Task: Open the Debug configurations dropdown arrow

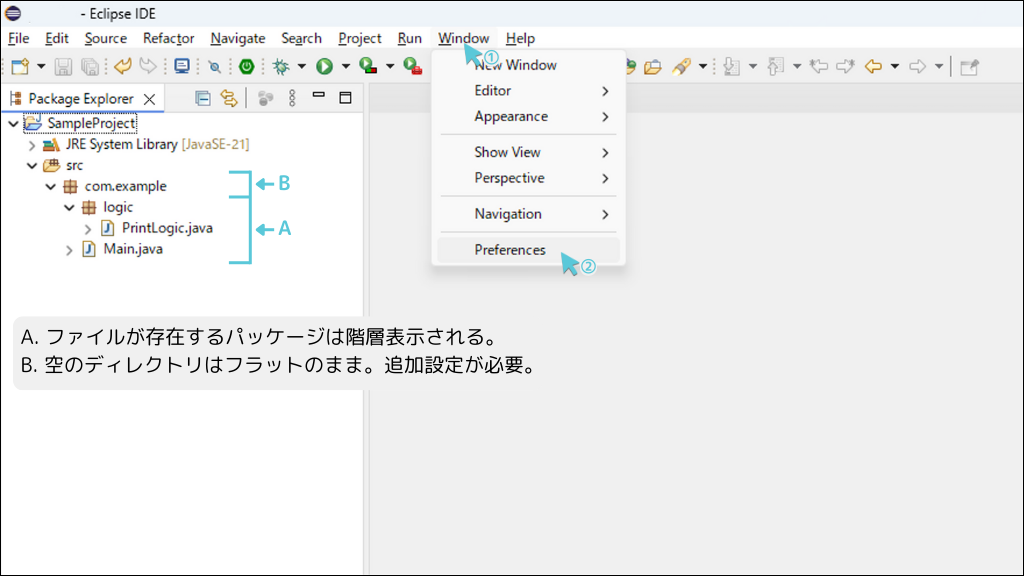Action: pos(302,67)
